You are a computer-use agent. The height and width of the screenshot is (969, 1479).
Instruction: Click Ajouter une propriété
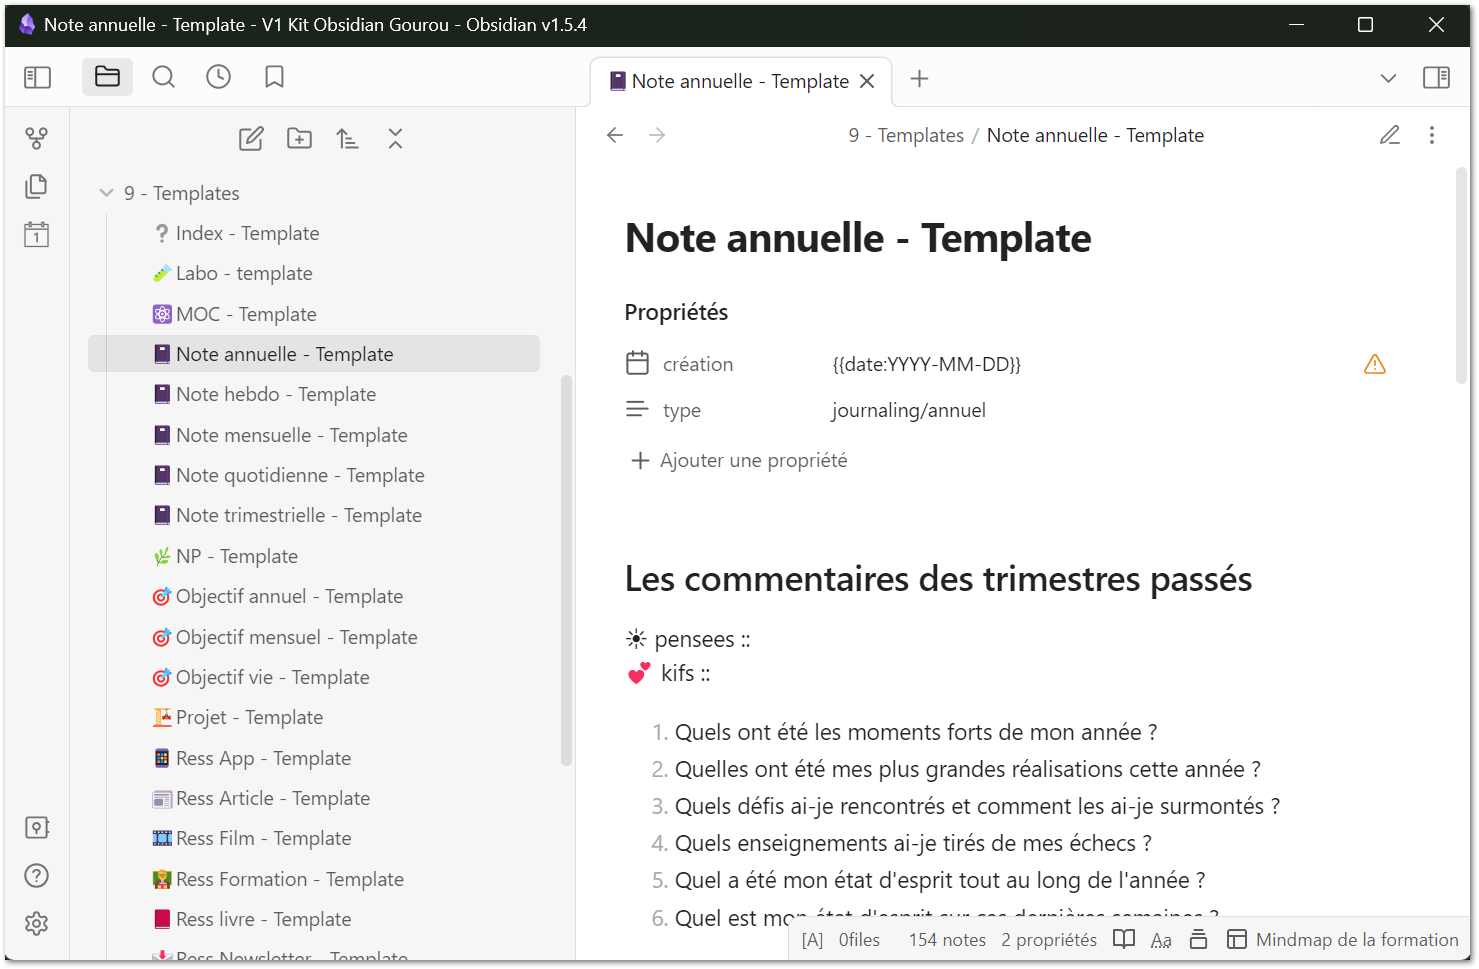click(740, 460)
